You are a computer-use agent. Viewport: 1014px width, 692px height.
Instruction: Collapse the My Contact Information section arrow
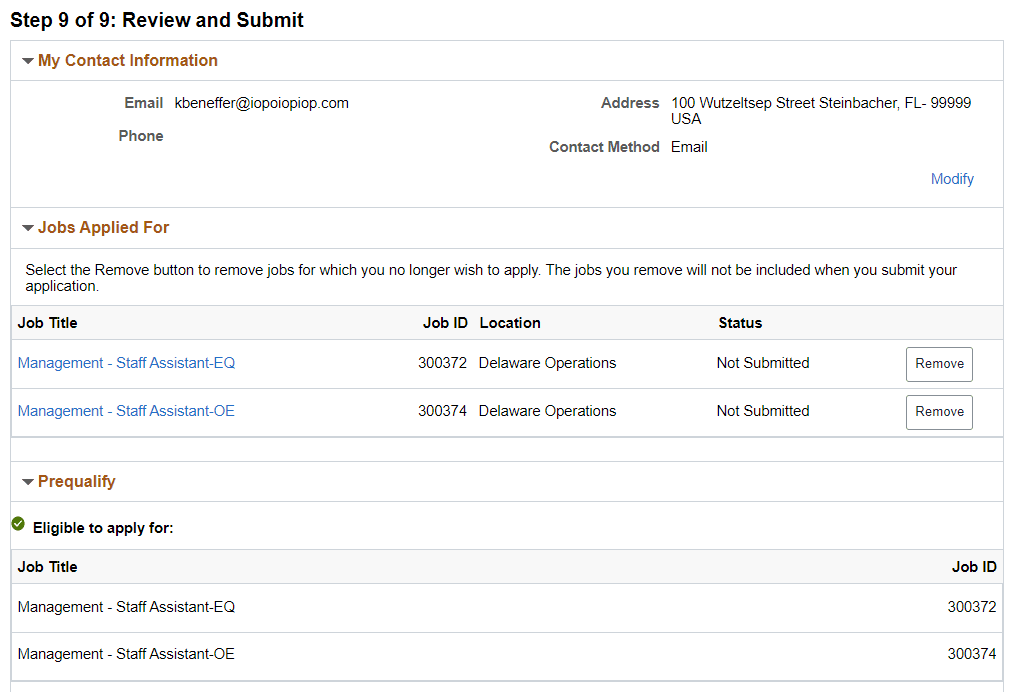point(28,61)
